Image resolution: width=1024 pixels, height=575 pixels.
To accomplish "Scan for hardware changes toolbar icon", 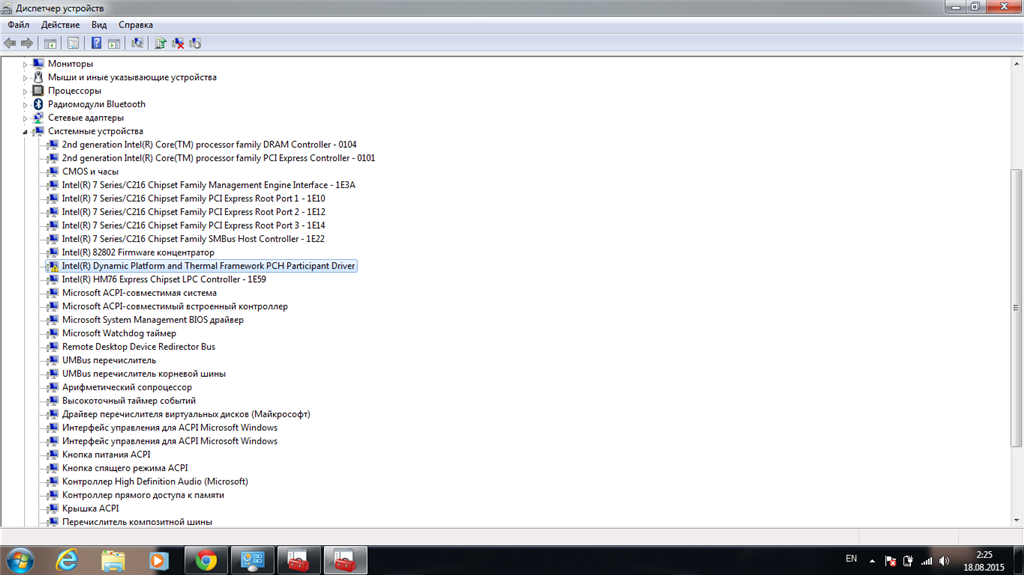I will (x=136, y=43).
